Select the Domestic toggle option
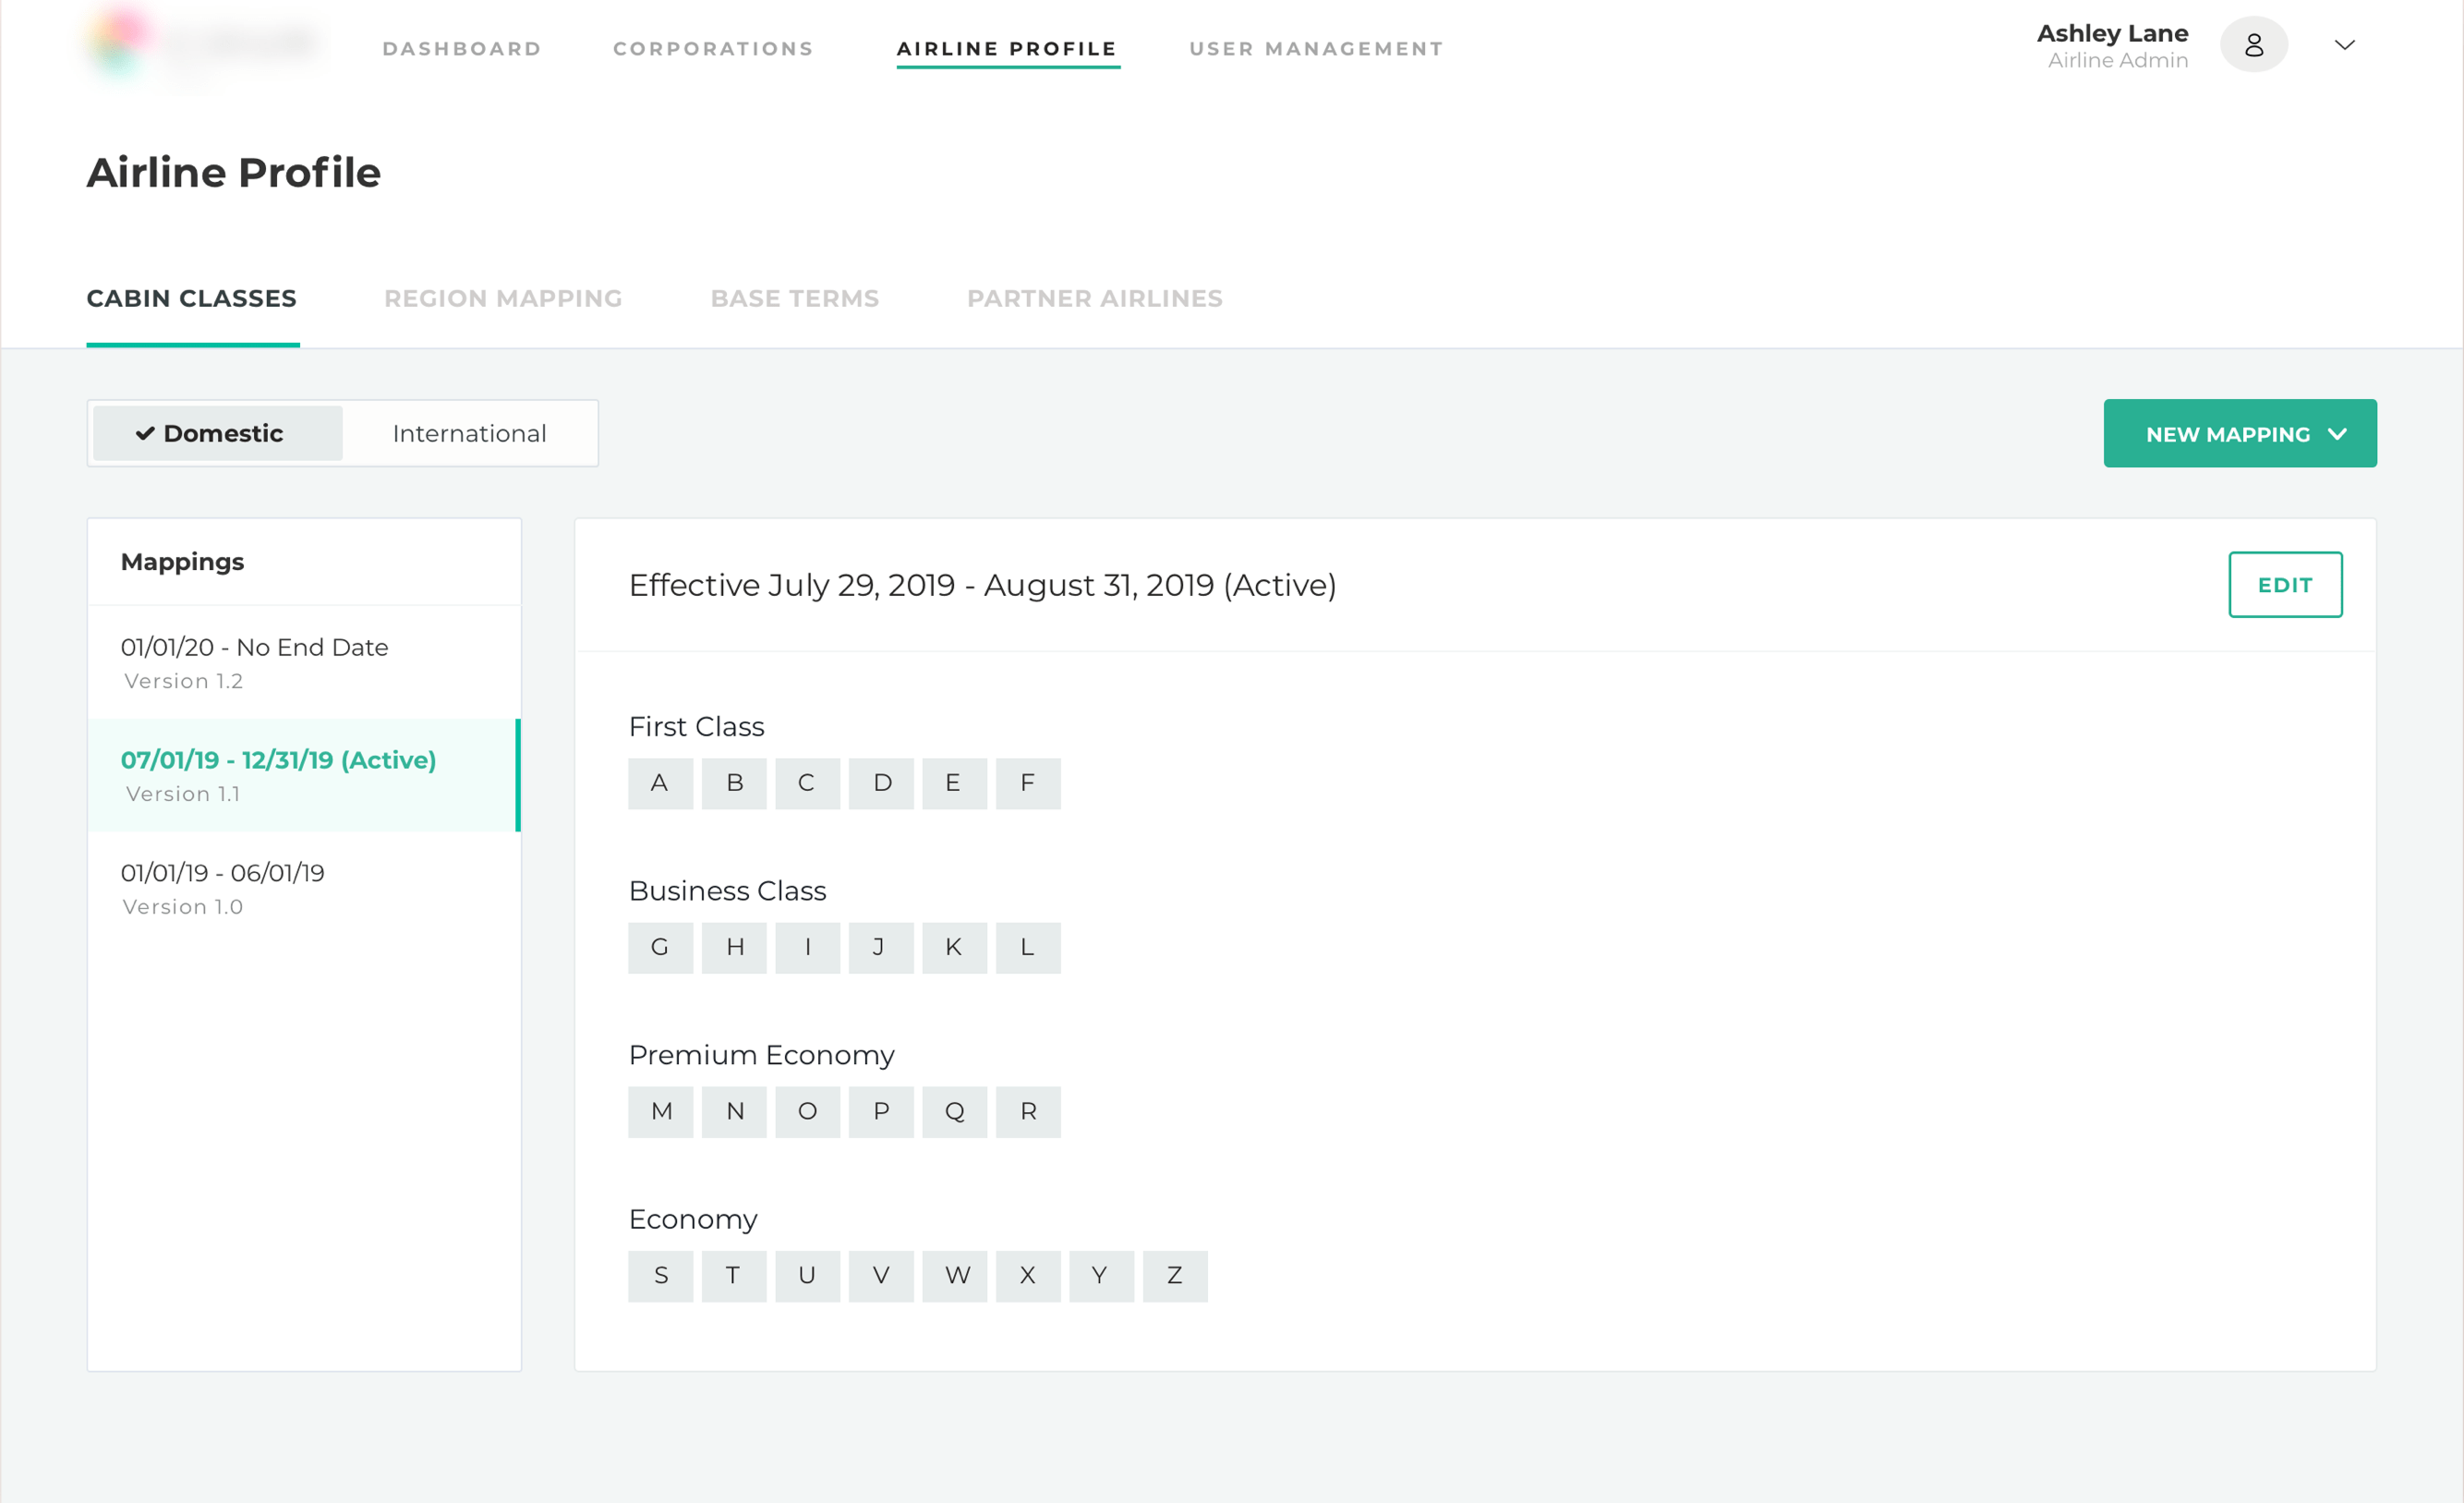Image resolution: width=2464 pixels, height=1503 pixels. [217, 434]
